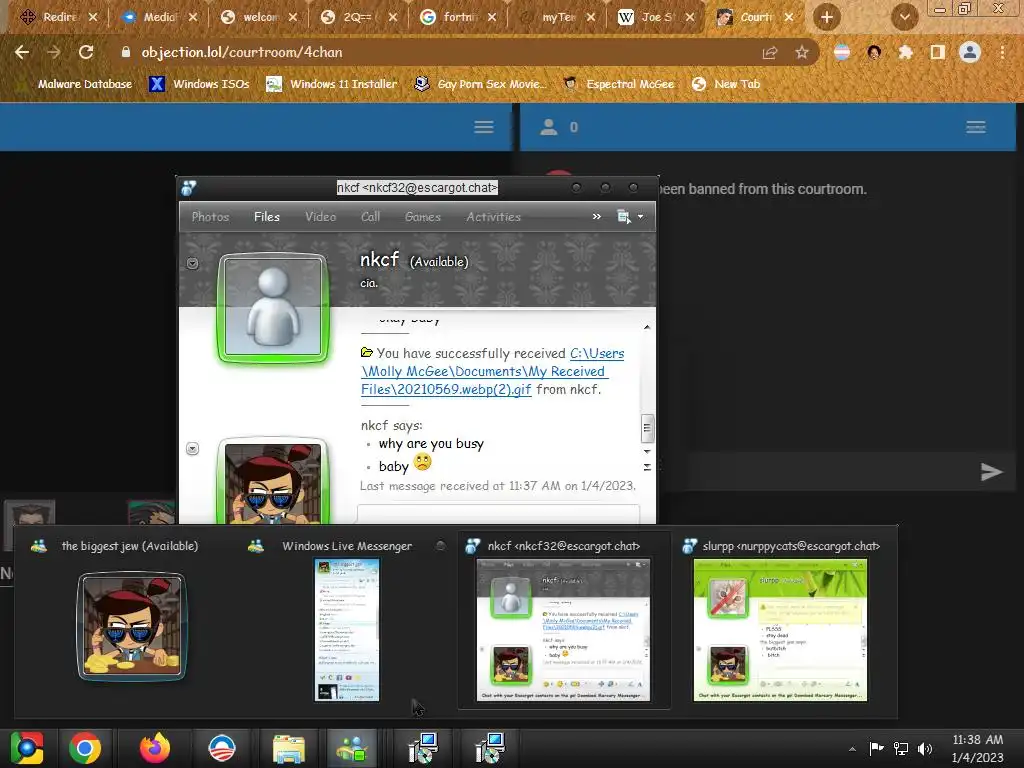The width and height of the screenshot is (1024, 768).
Task: Reload the objection.lol page
Action: (86, 52)
